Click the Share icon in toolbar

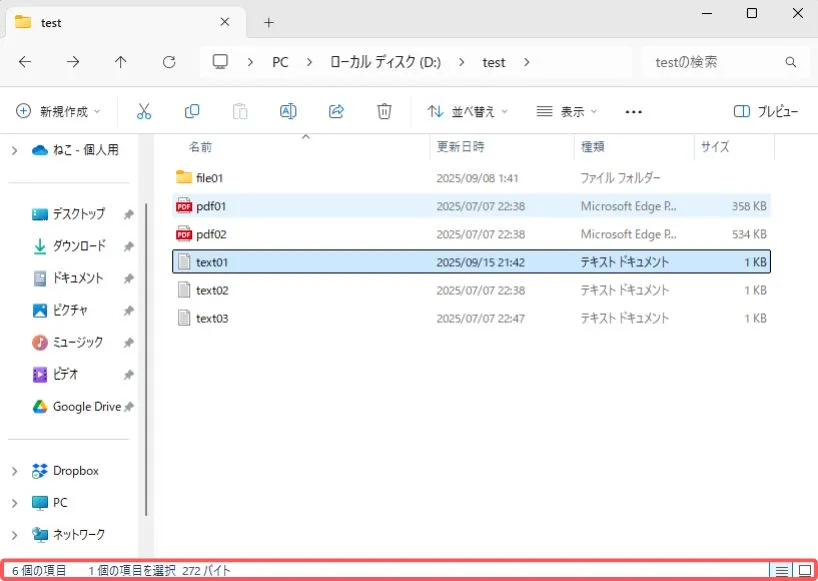tap(336, 111)
